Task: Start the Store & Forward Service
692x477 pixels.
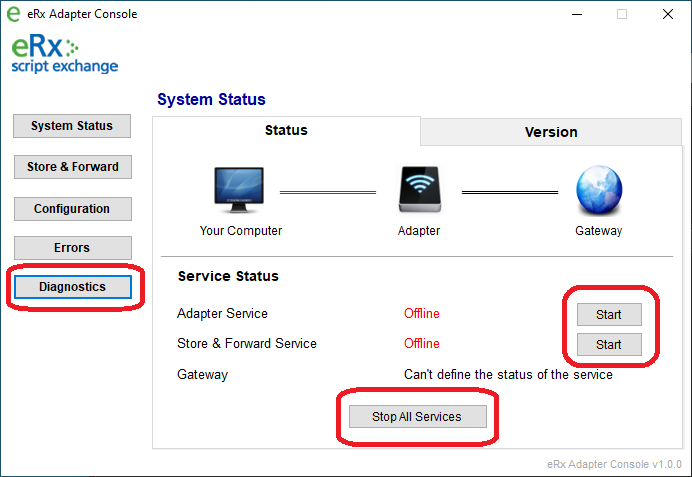Action: click(609, 344)
